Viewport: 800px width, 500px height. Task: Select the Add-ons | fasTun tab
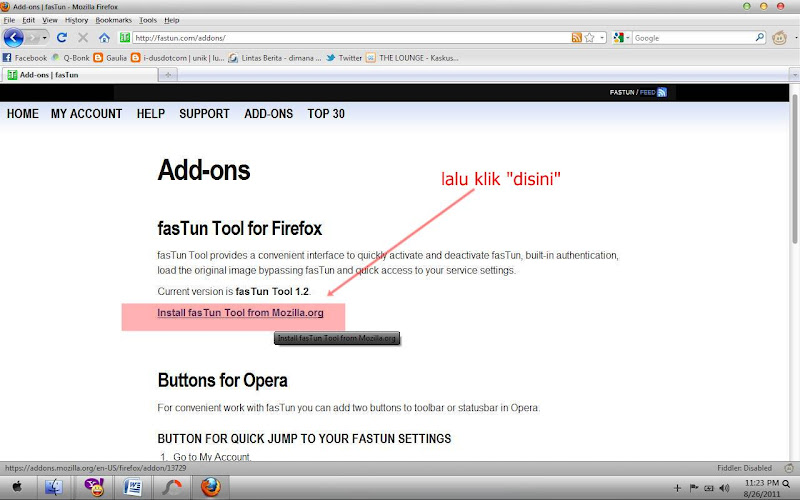(80, 74)
